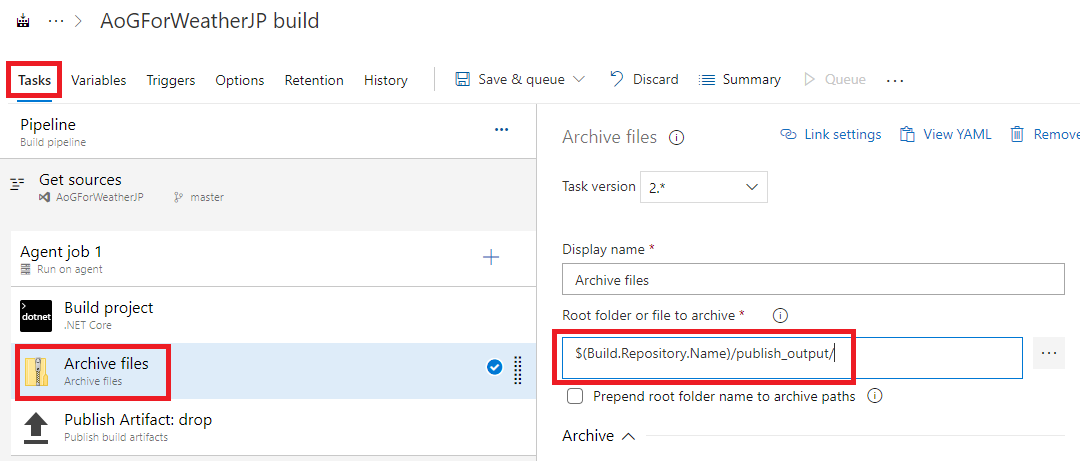Screen dimensions: 1080x461
Task: Open the Triggers tab
Action: pyautogui.click(x=171, y=80)
